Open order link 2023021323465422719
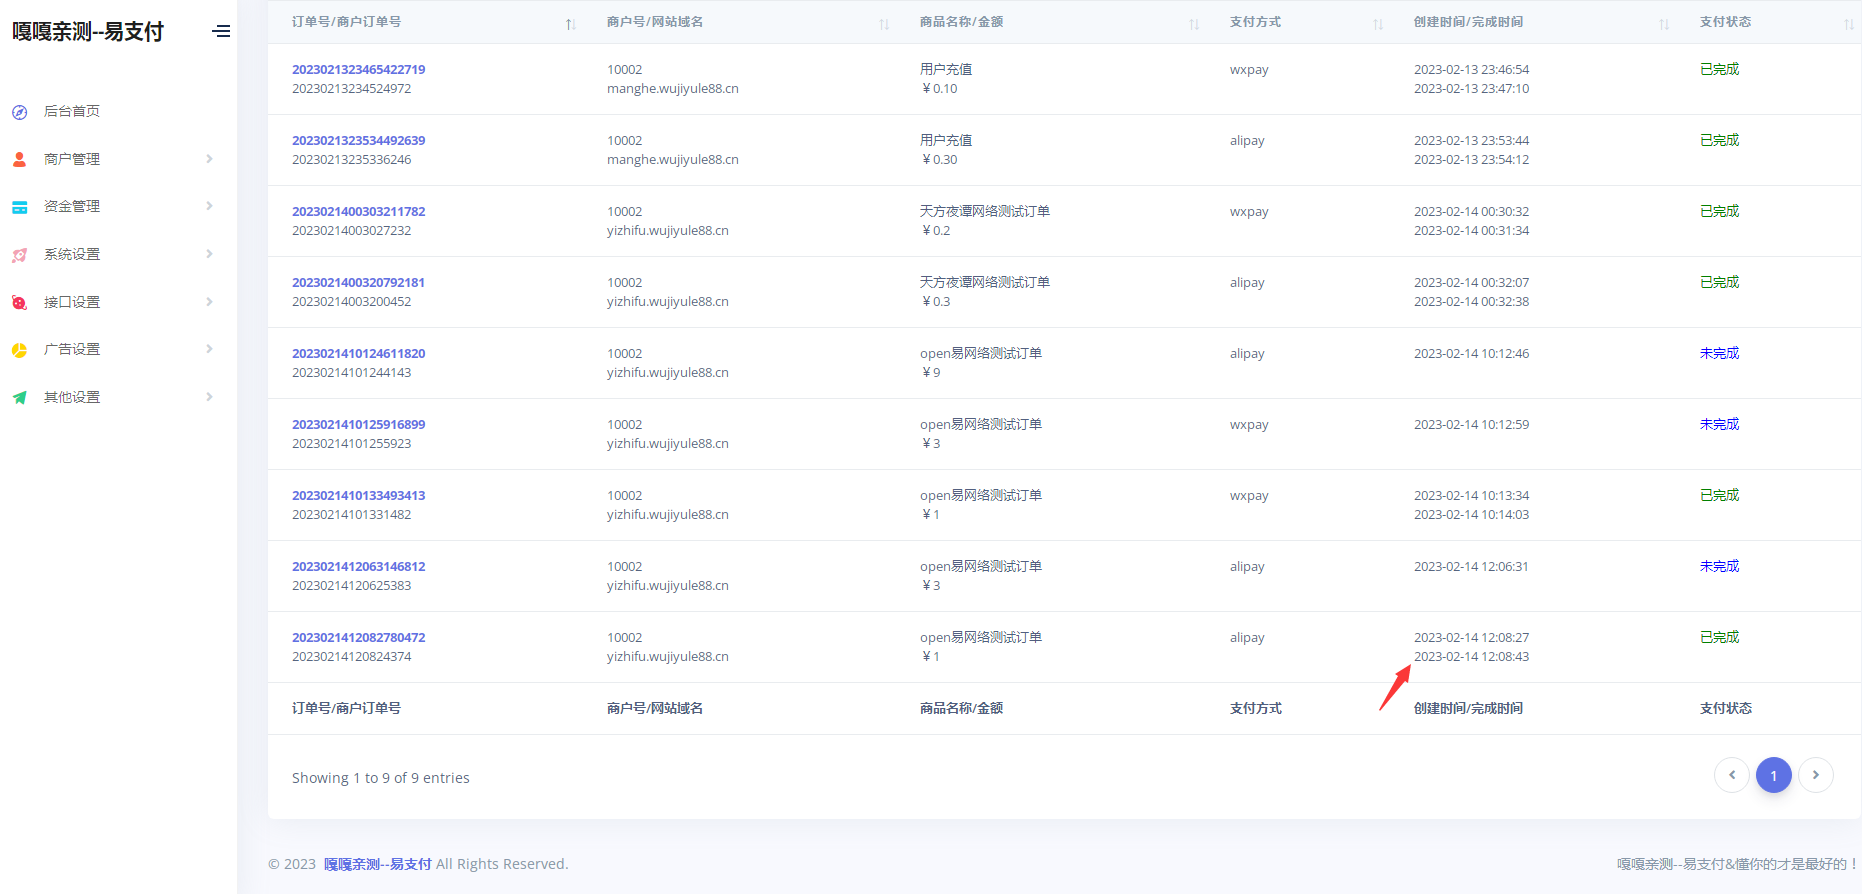1862x894 pixels. [358, 70]
